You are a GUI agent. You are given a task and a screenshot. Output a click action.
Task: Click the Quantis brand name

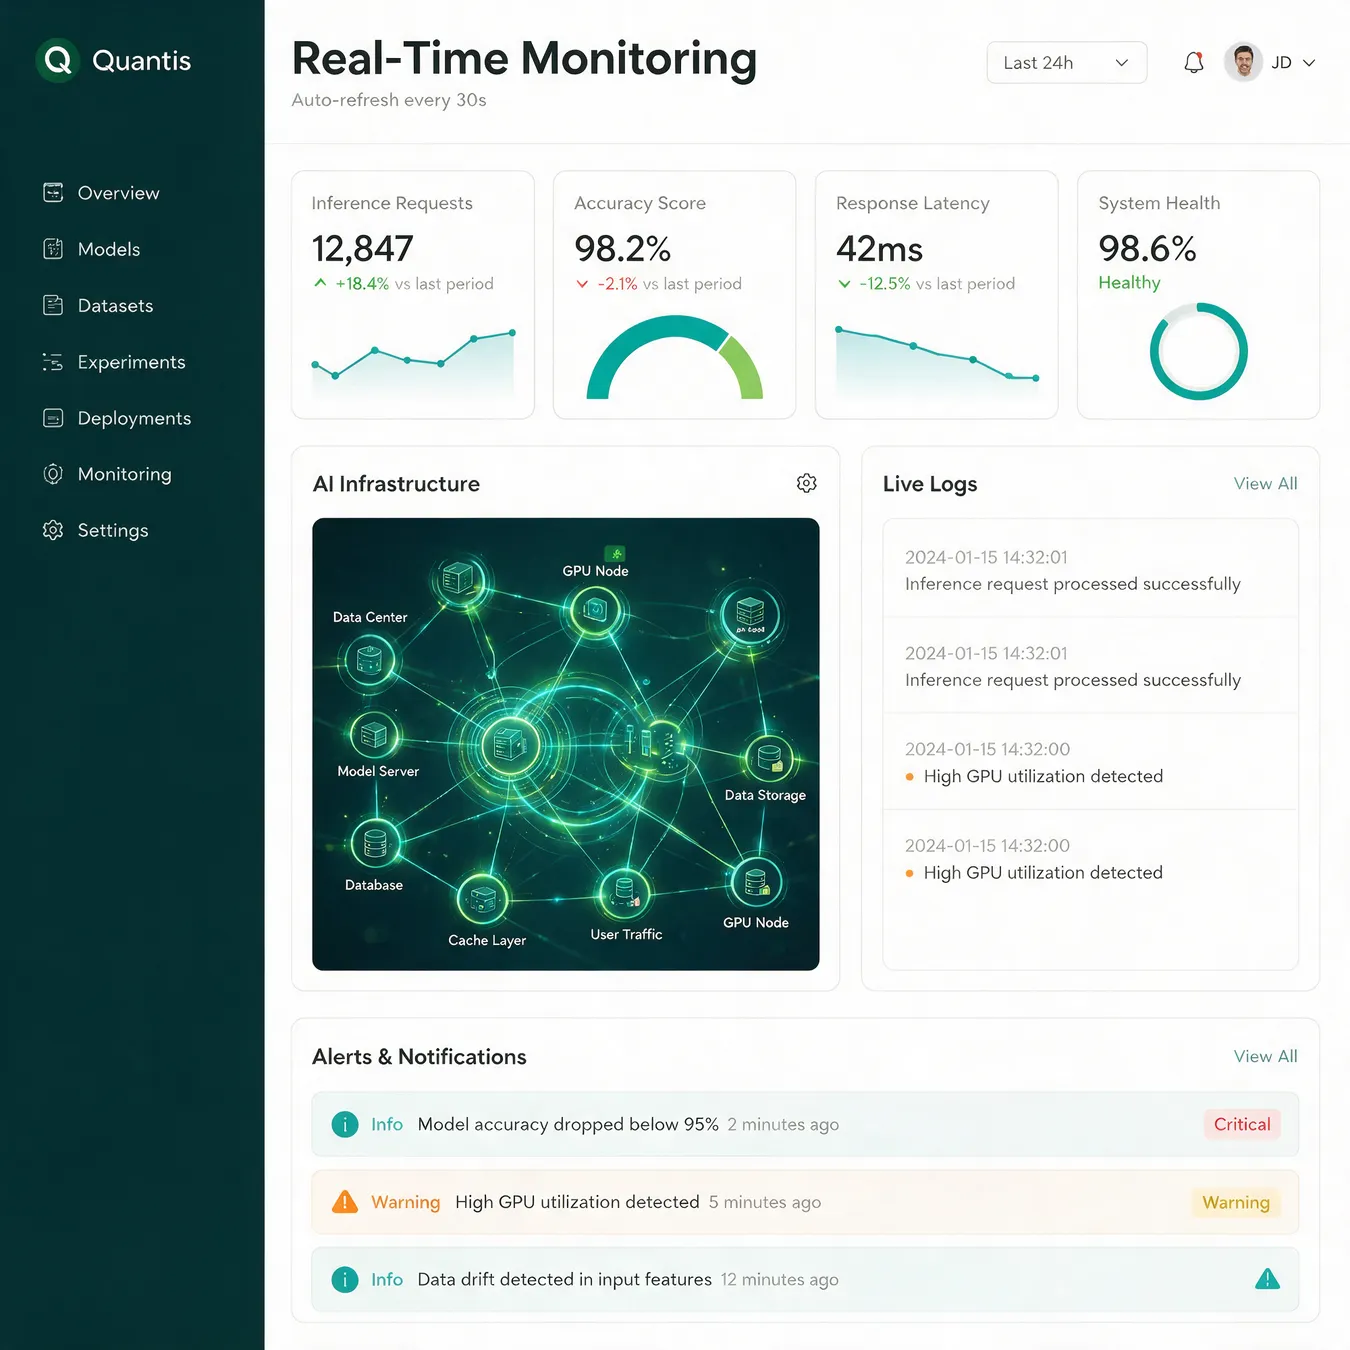(141, 61)
